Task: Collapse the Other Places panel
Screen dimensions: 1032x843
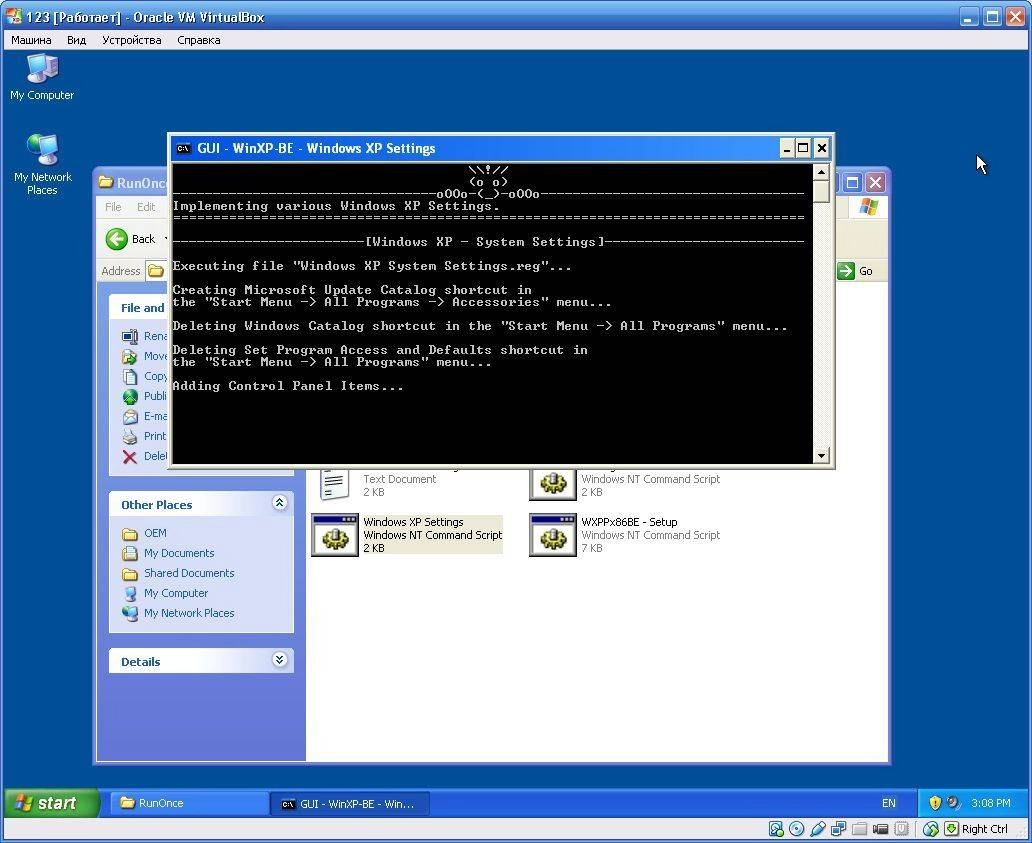Action: (280, 503)
